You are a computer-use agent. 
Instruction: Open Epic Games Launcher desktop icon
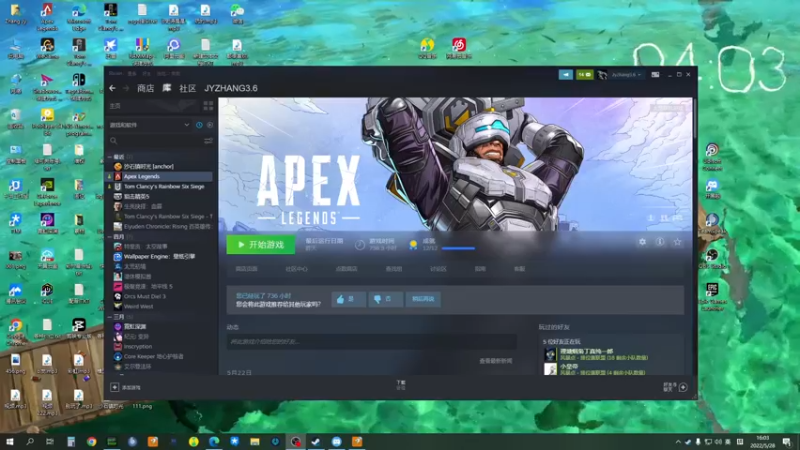pos(712,296)
